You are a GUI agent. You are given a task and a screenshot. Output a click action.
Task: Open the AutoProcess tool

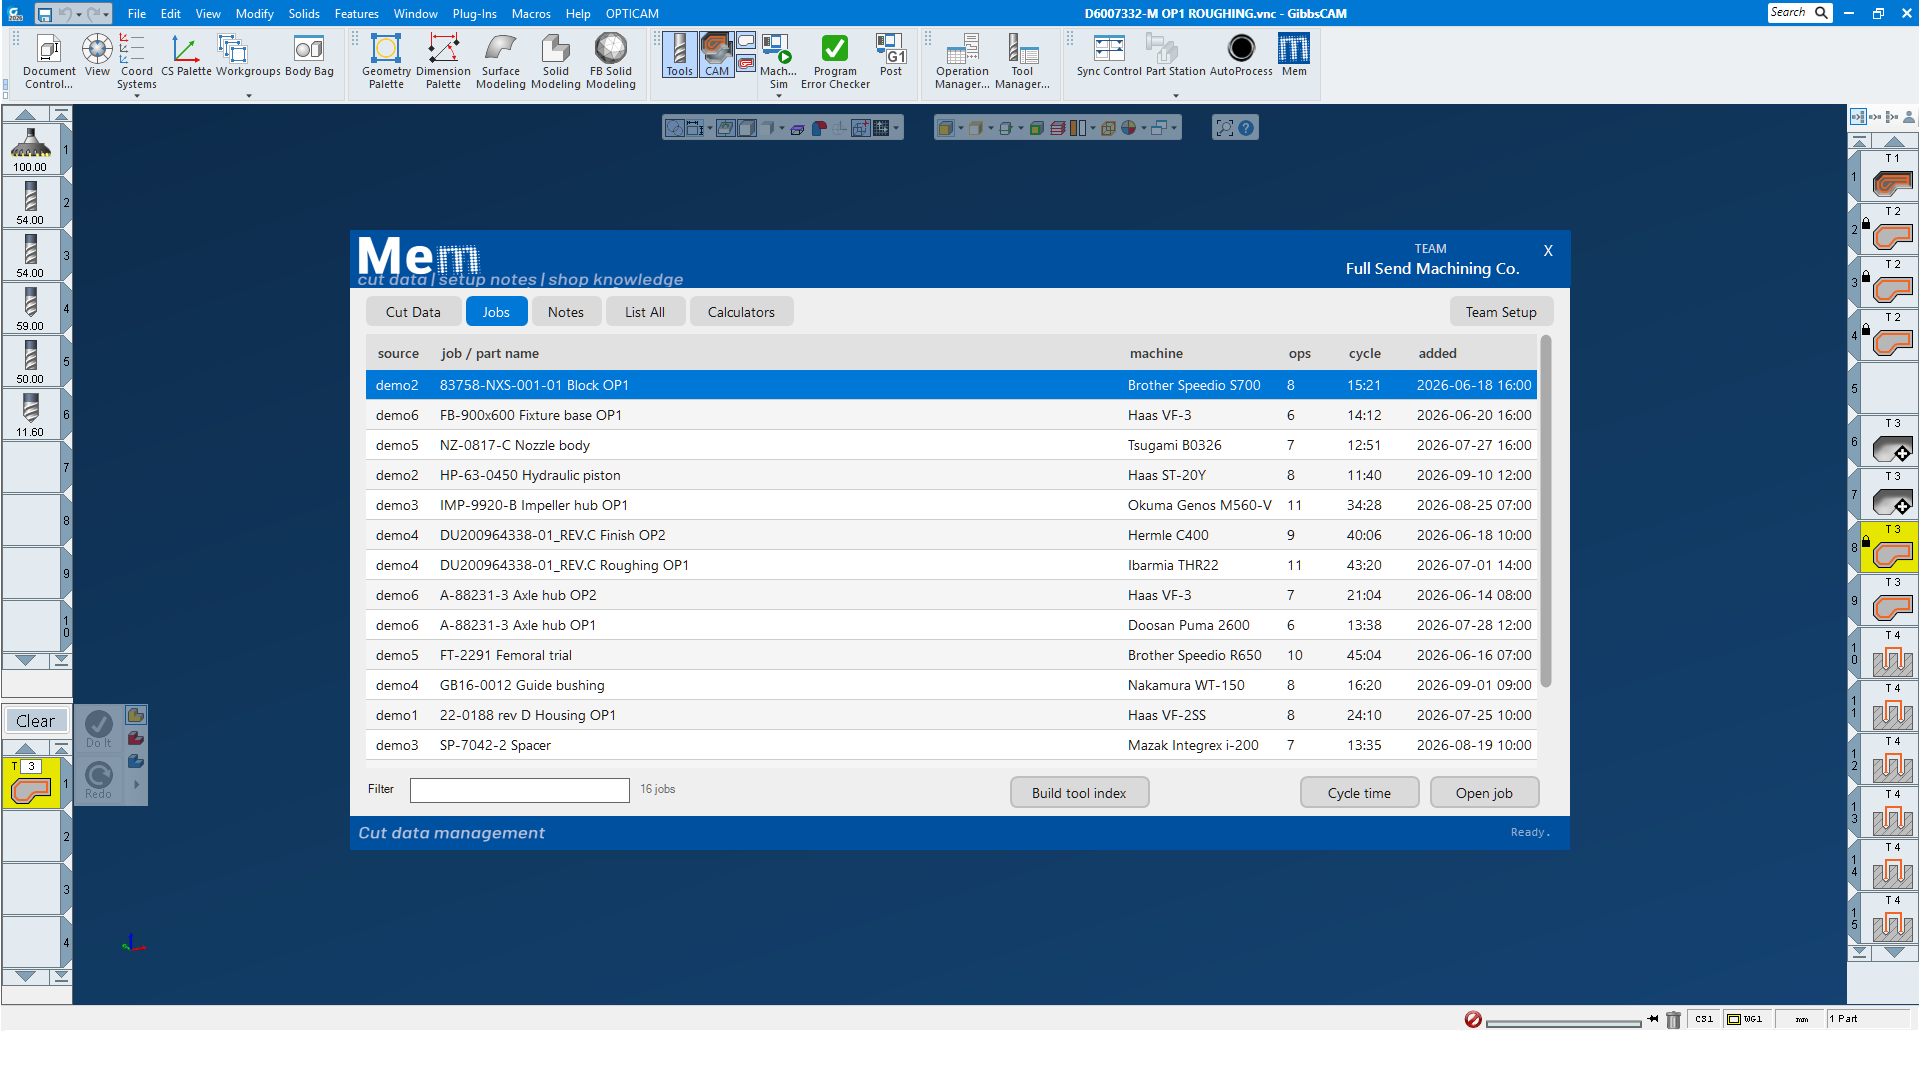click(x=1241, y=56)
